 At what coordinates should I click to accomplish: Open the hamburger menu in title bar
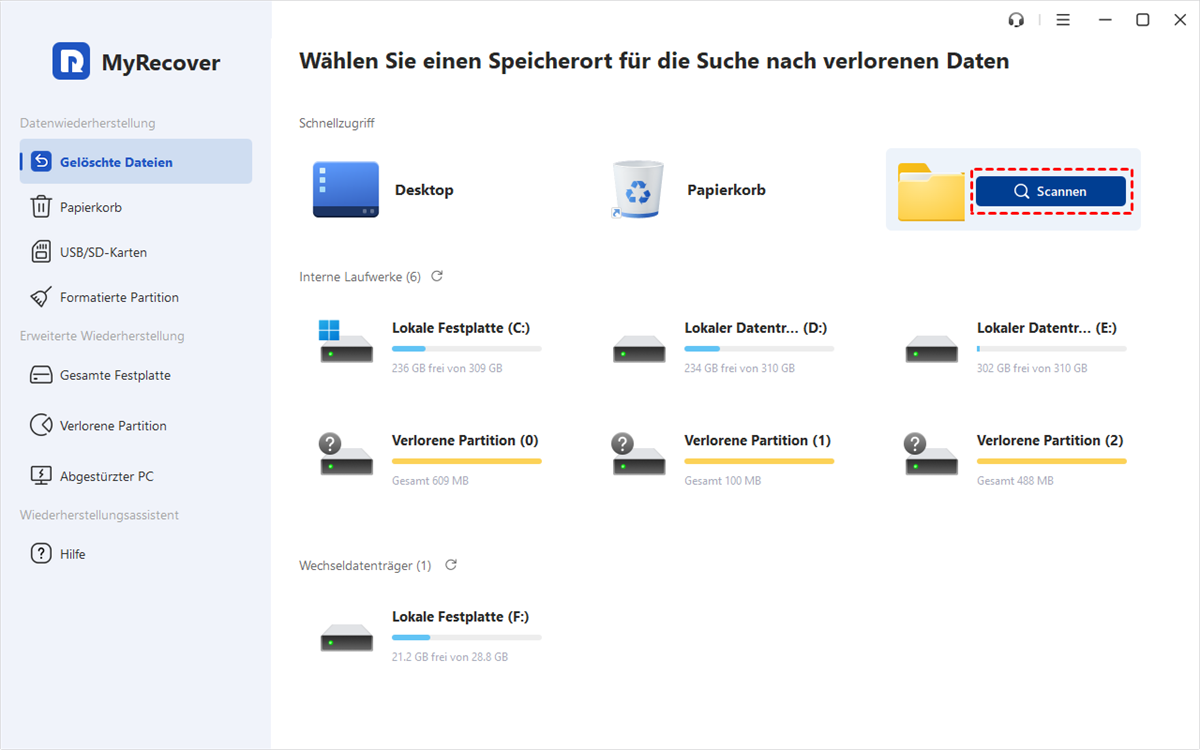(1063, 20)
